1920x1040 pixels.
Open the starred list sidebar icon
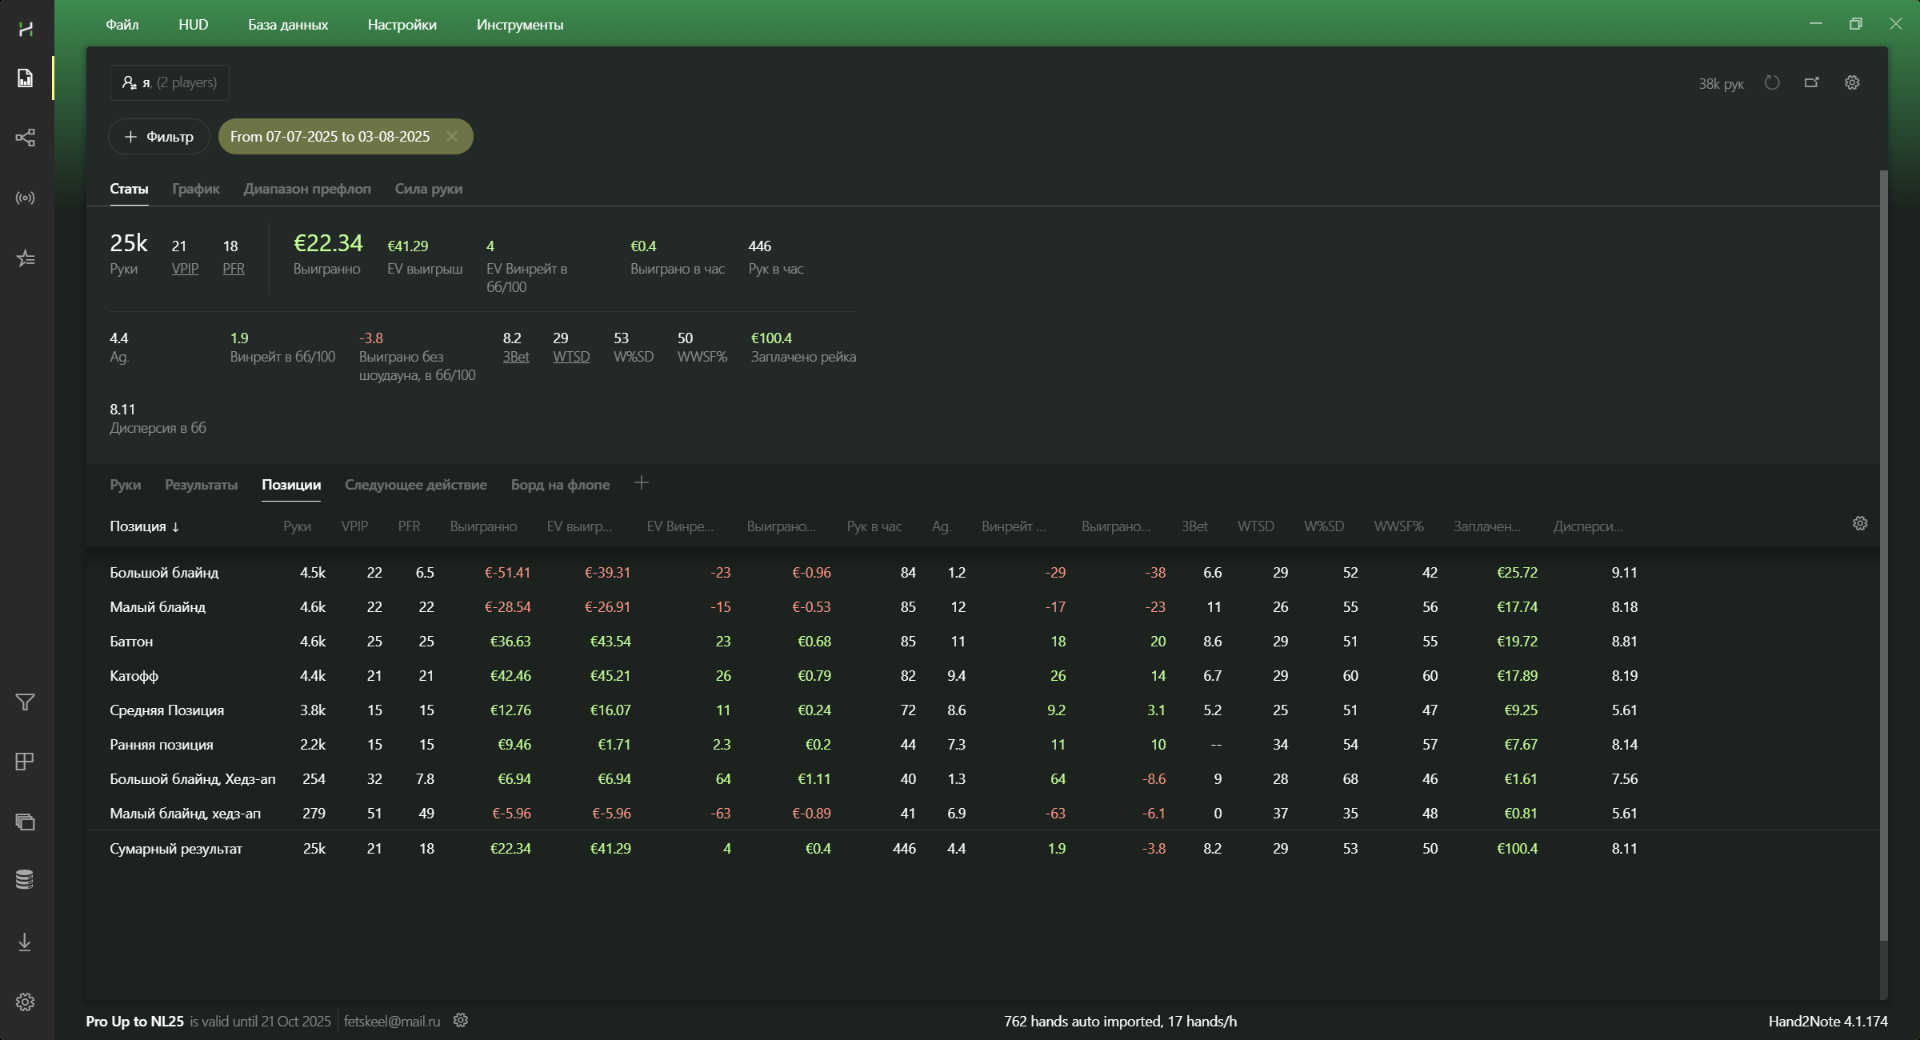click(x=26, y=259)
